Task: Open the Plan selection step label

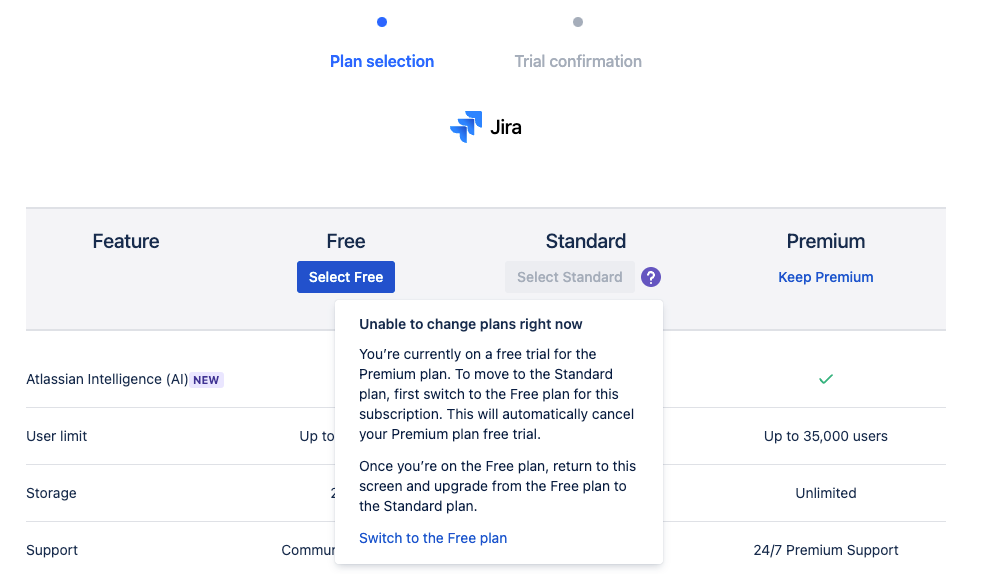Action: [382, 61]
